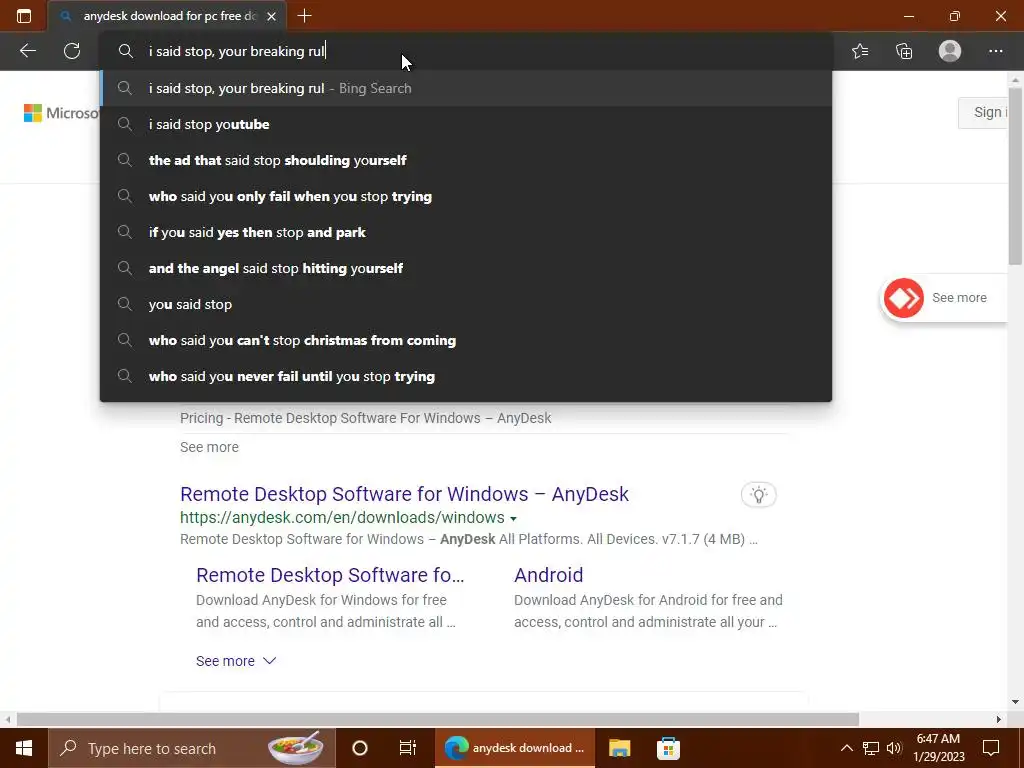Open Settings and more ellipsis menu

995,51
